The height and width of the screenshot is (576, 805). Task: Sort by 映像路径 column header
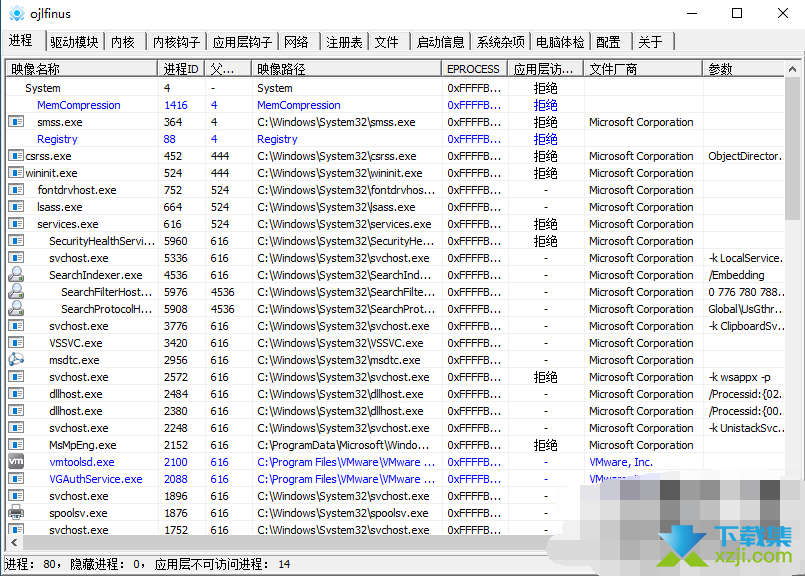pyautogui.click(x=346, y=69)
